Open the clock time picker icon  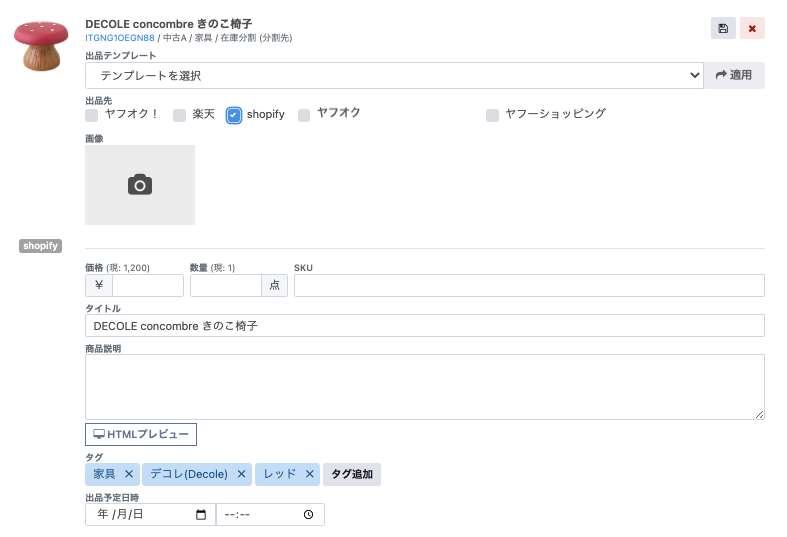(308, 514)
